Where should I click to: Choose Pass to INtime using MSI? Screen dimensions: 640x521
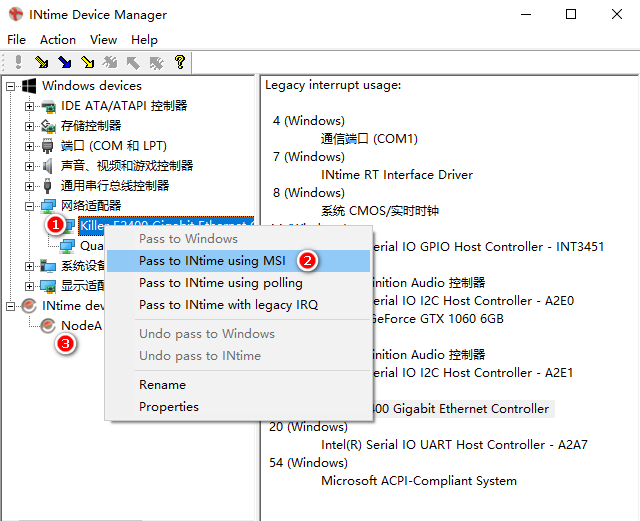(238, 261)
